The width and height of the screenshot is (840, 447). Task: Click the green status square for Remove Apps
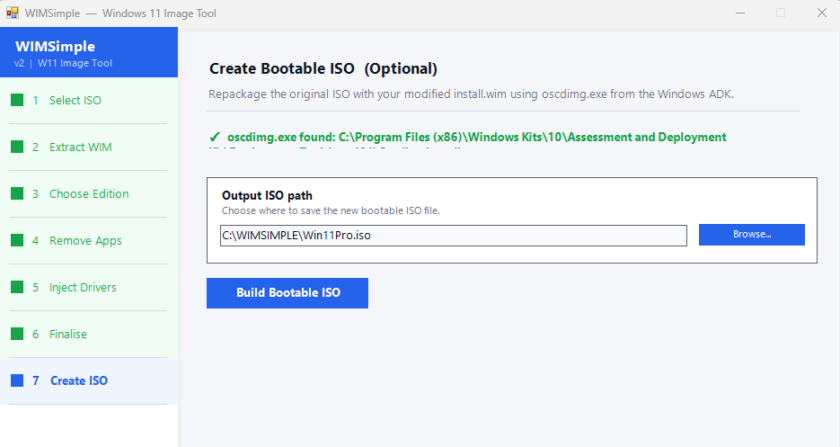(17, 241)
